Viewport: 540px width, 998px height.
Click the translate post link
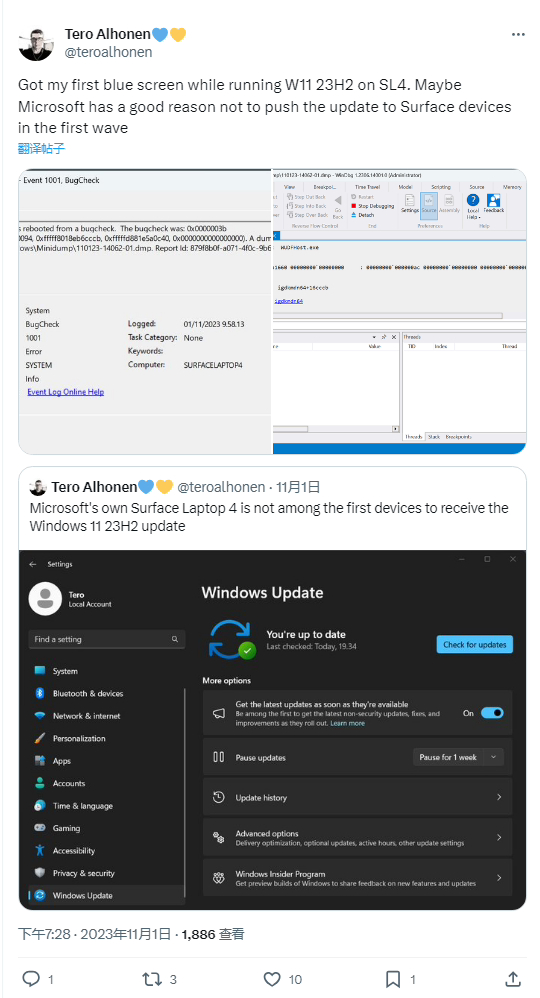point(41,149)
